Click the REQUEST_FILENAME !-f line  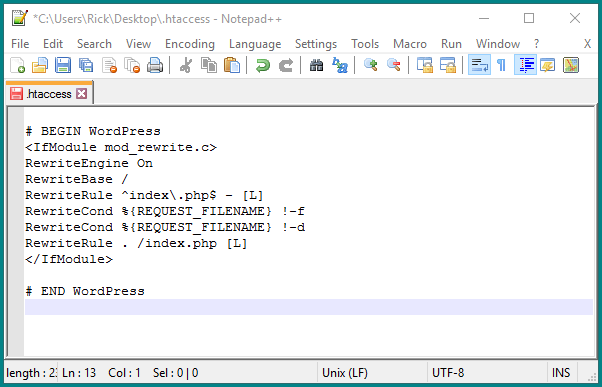click(165, 211)
